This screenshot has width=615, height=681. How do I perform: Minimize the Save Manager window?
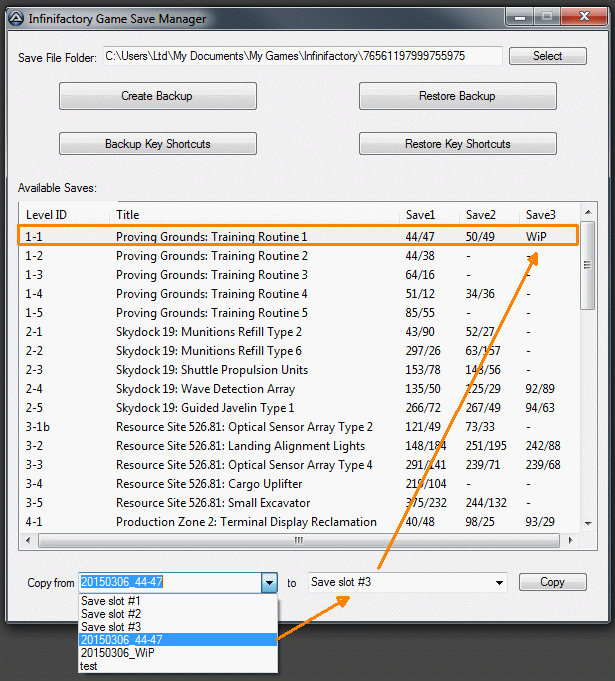pyautogui.click(x=520, y=17)
